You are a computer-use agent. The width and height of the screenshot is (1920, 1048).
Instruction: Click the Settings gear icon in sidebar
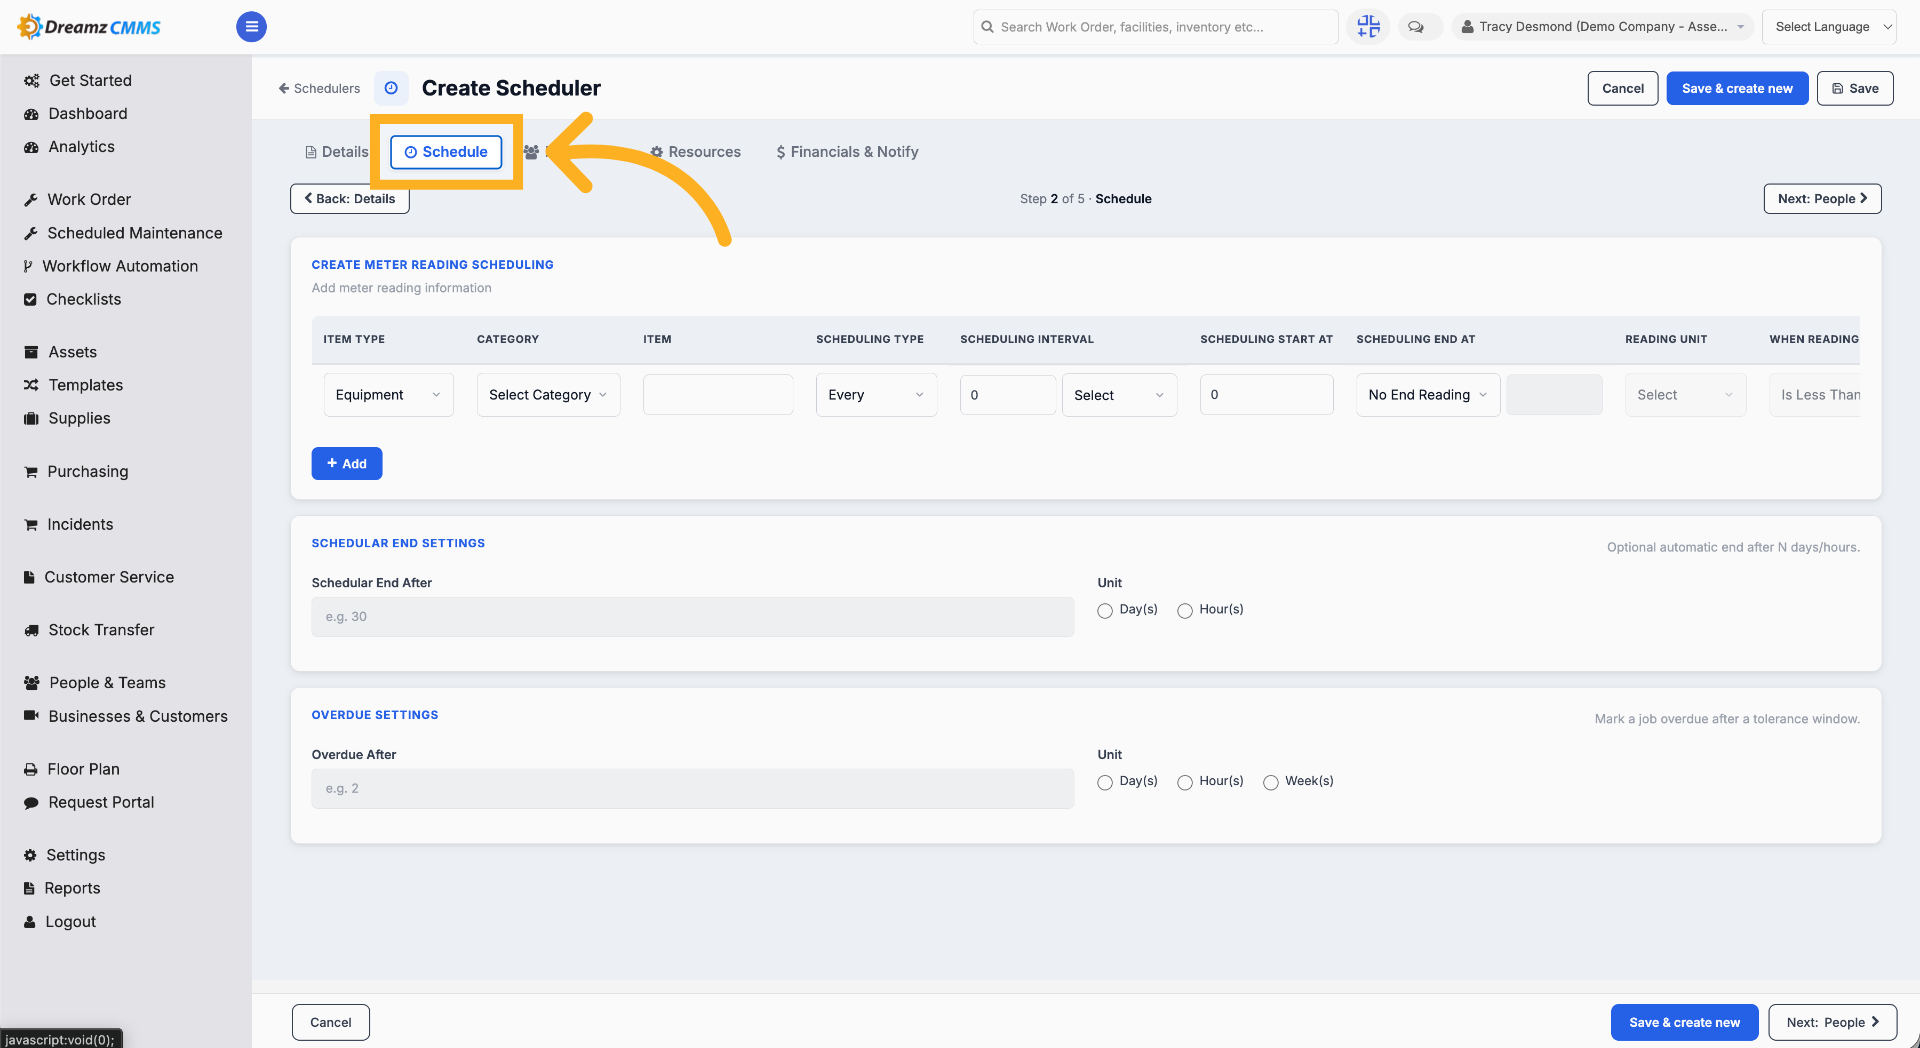[30, 855]
